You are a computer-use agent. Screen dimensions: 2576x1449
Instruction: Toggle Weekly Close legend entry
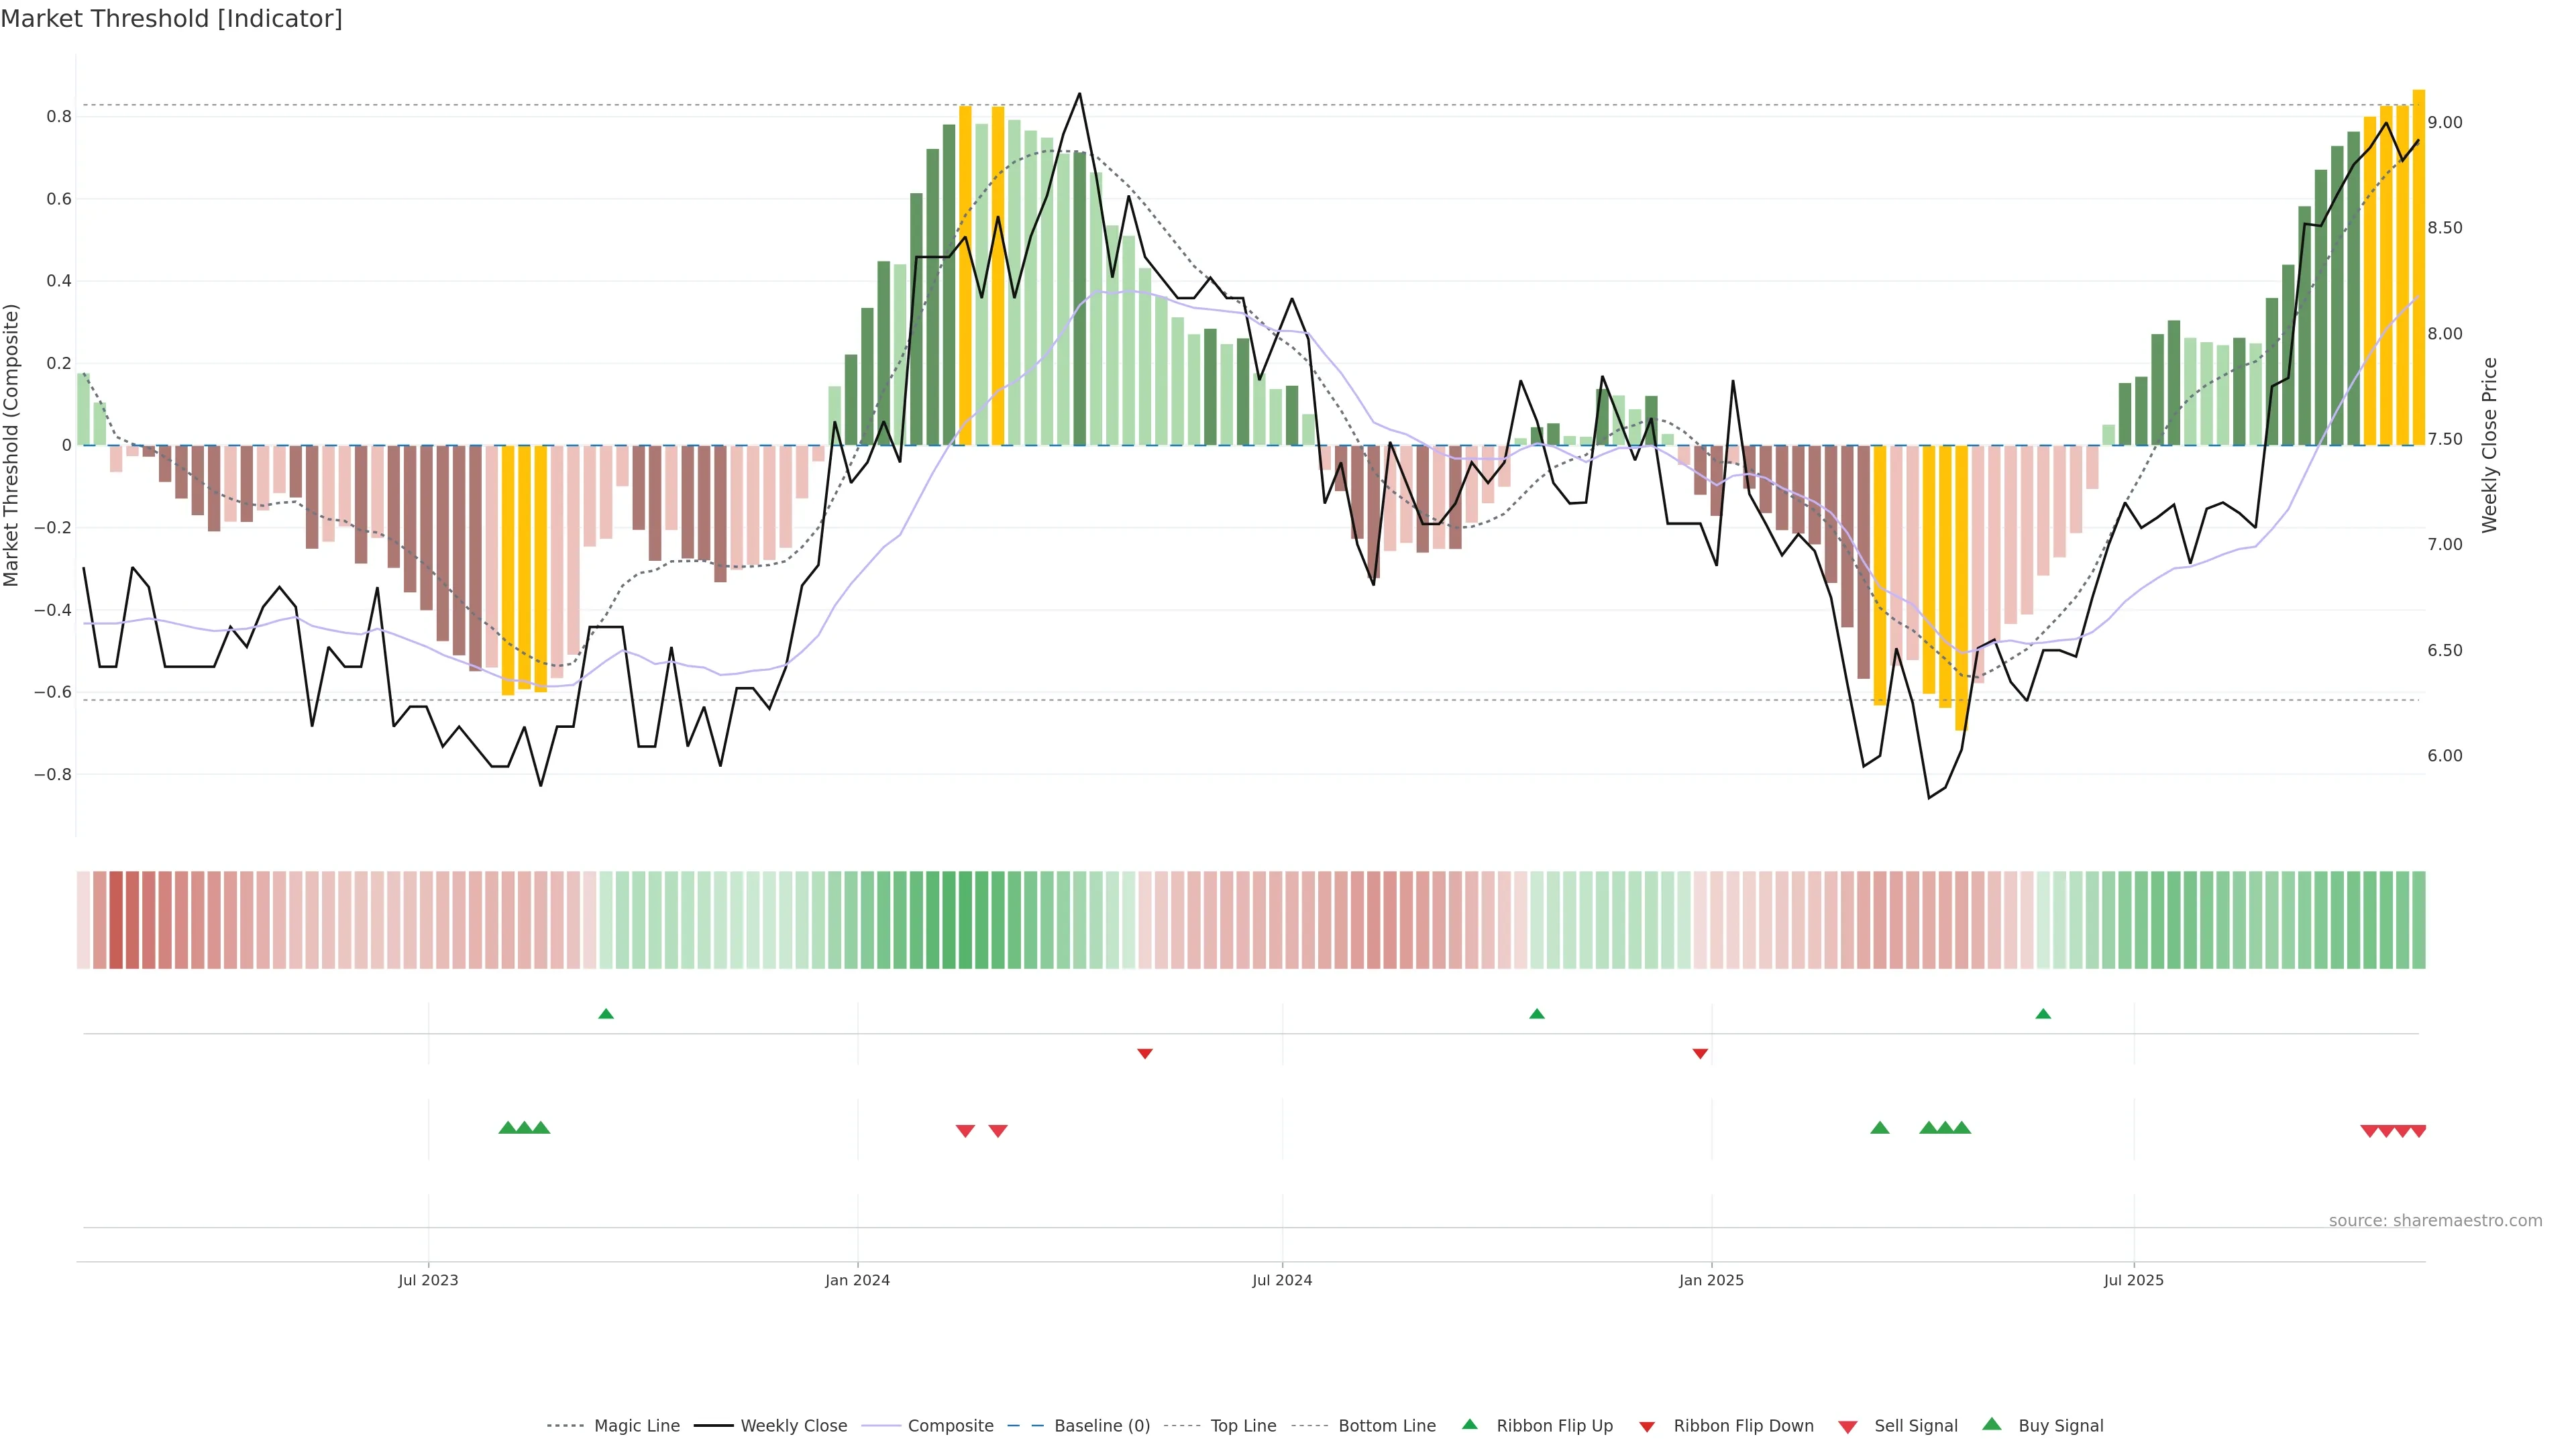(793, 1426)
